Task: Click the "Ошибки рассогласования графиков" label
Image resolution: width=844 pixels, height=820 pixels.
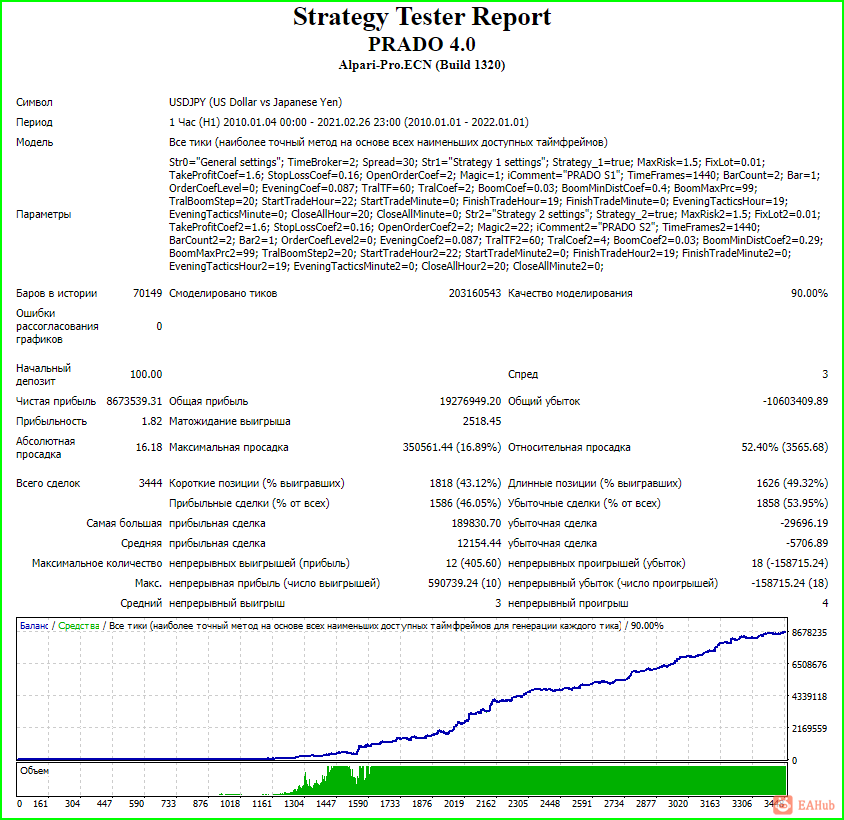Action: 57,326
